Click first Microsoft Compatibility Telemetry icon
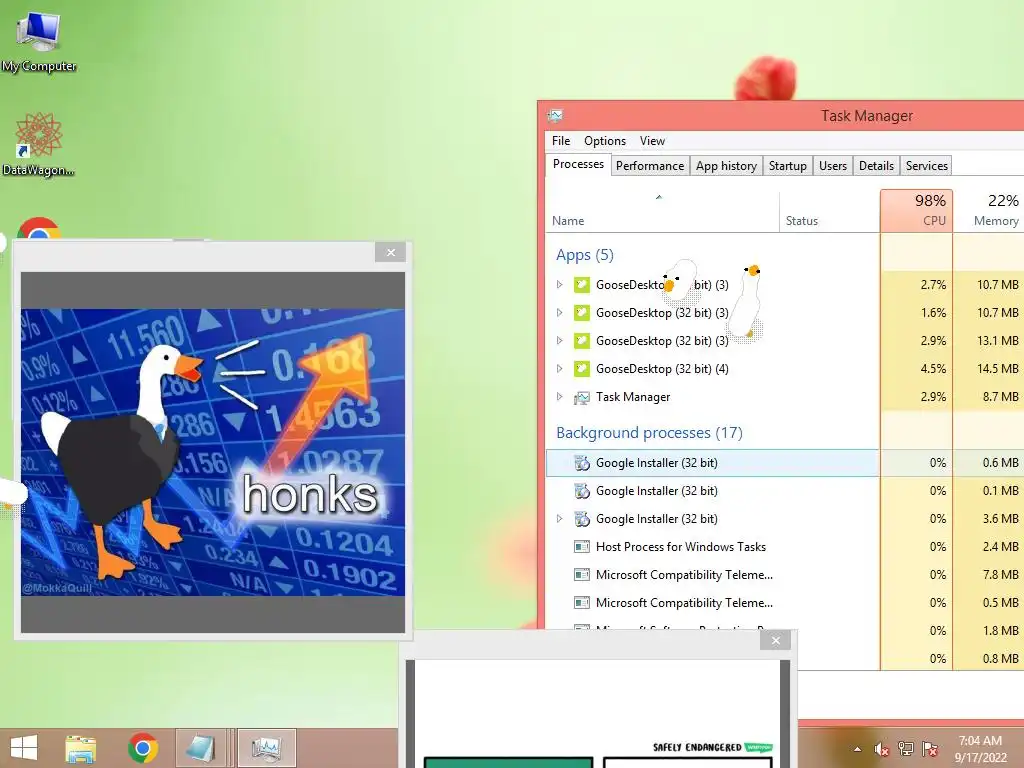 coord(581,575)
